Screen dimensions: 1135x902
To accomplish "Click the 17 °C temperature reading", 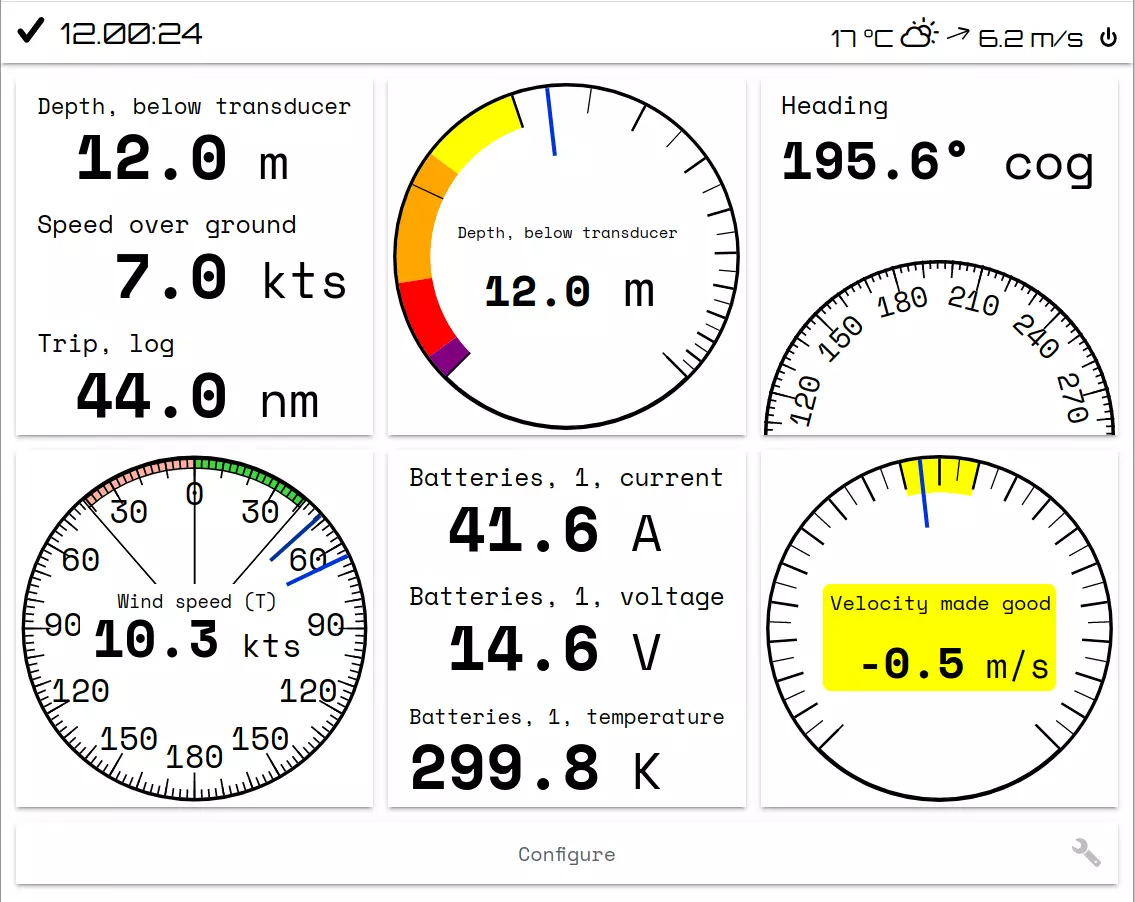I will click(x=861, y=38).
